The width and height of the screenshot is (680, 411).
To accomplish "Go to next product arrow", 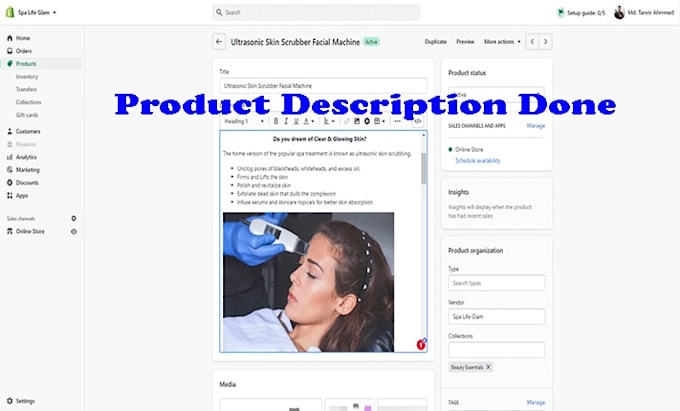I will [x=546, y=42].
